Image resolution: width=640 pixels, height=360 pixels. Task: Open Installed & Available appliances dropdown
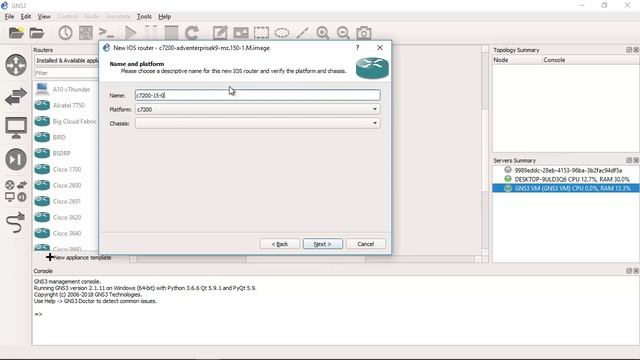[x=66, y=60]
